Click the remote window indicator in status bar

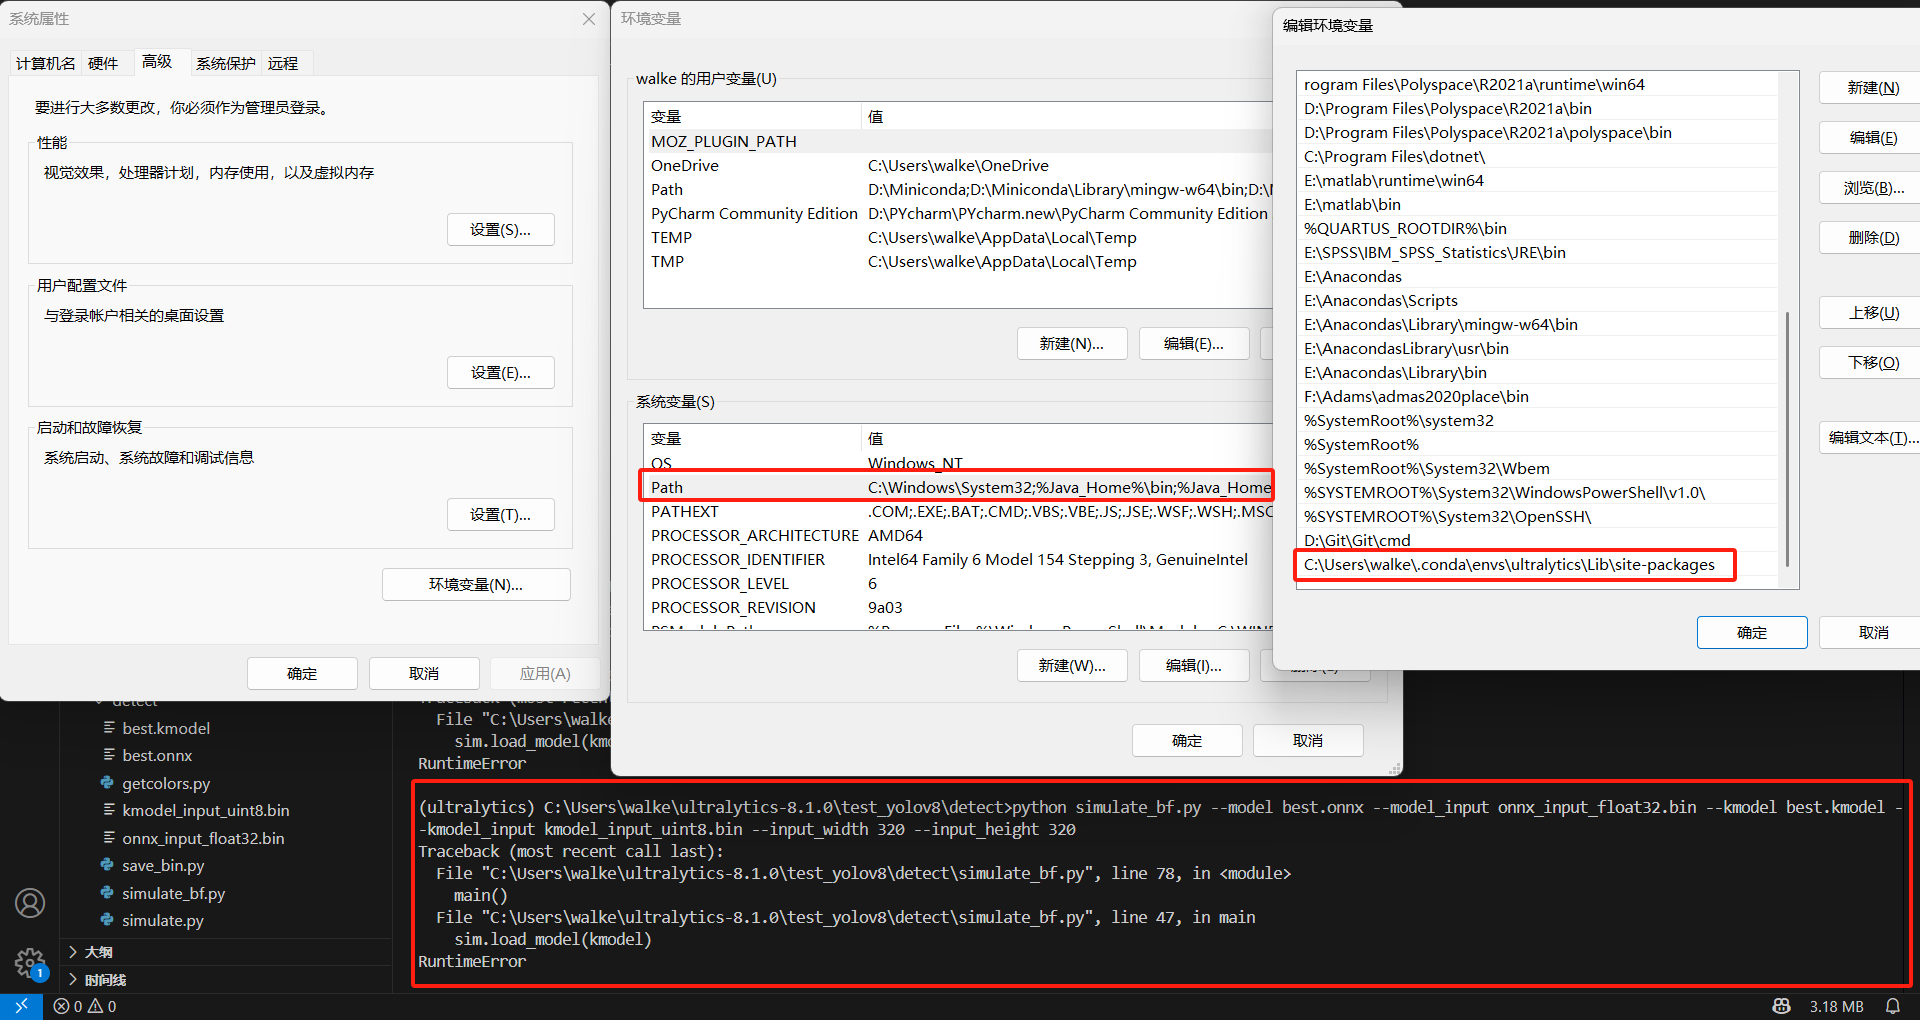21,1006
